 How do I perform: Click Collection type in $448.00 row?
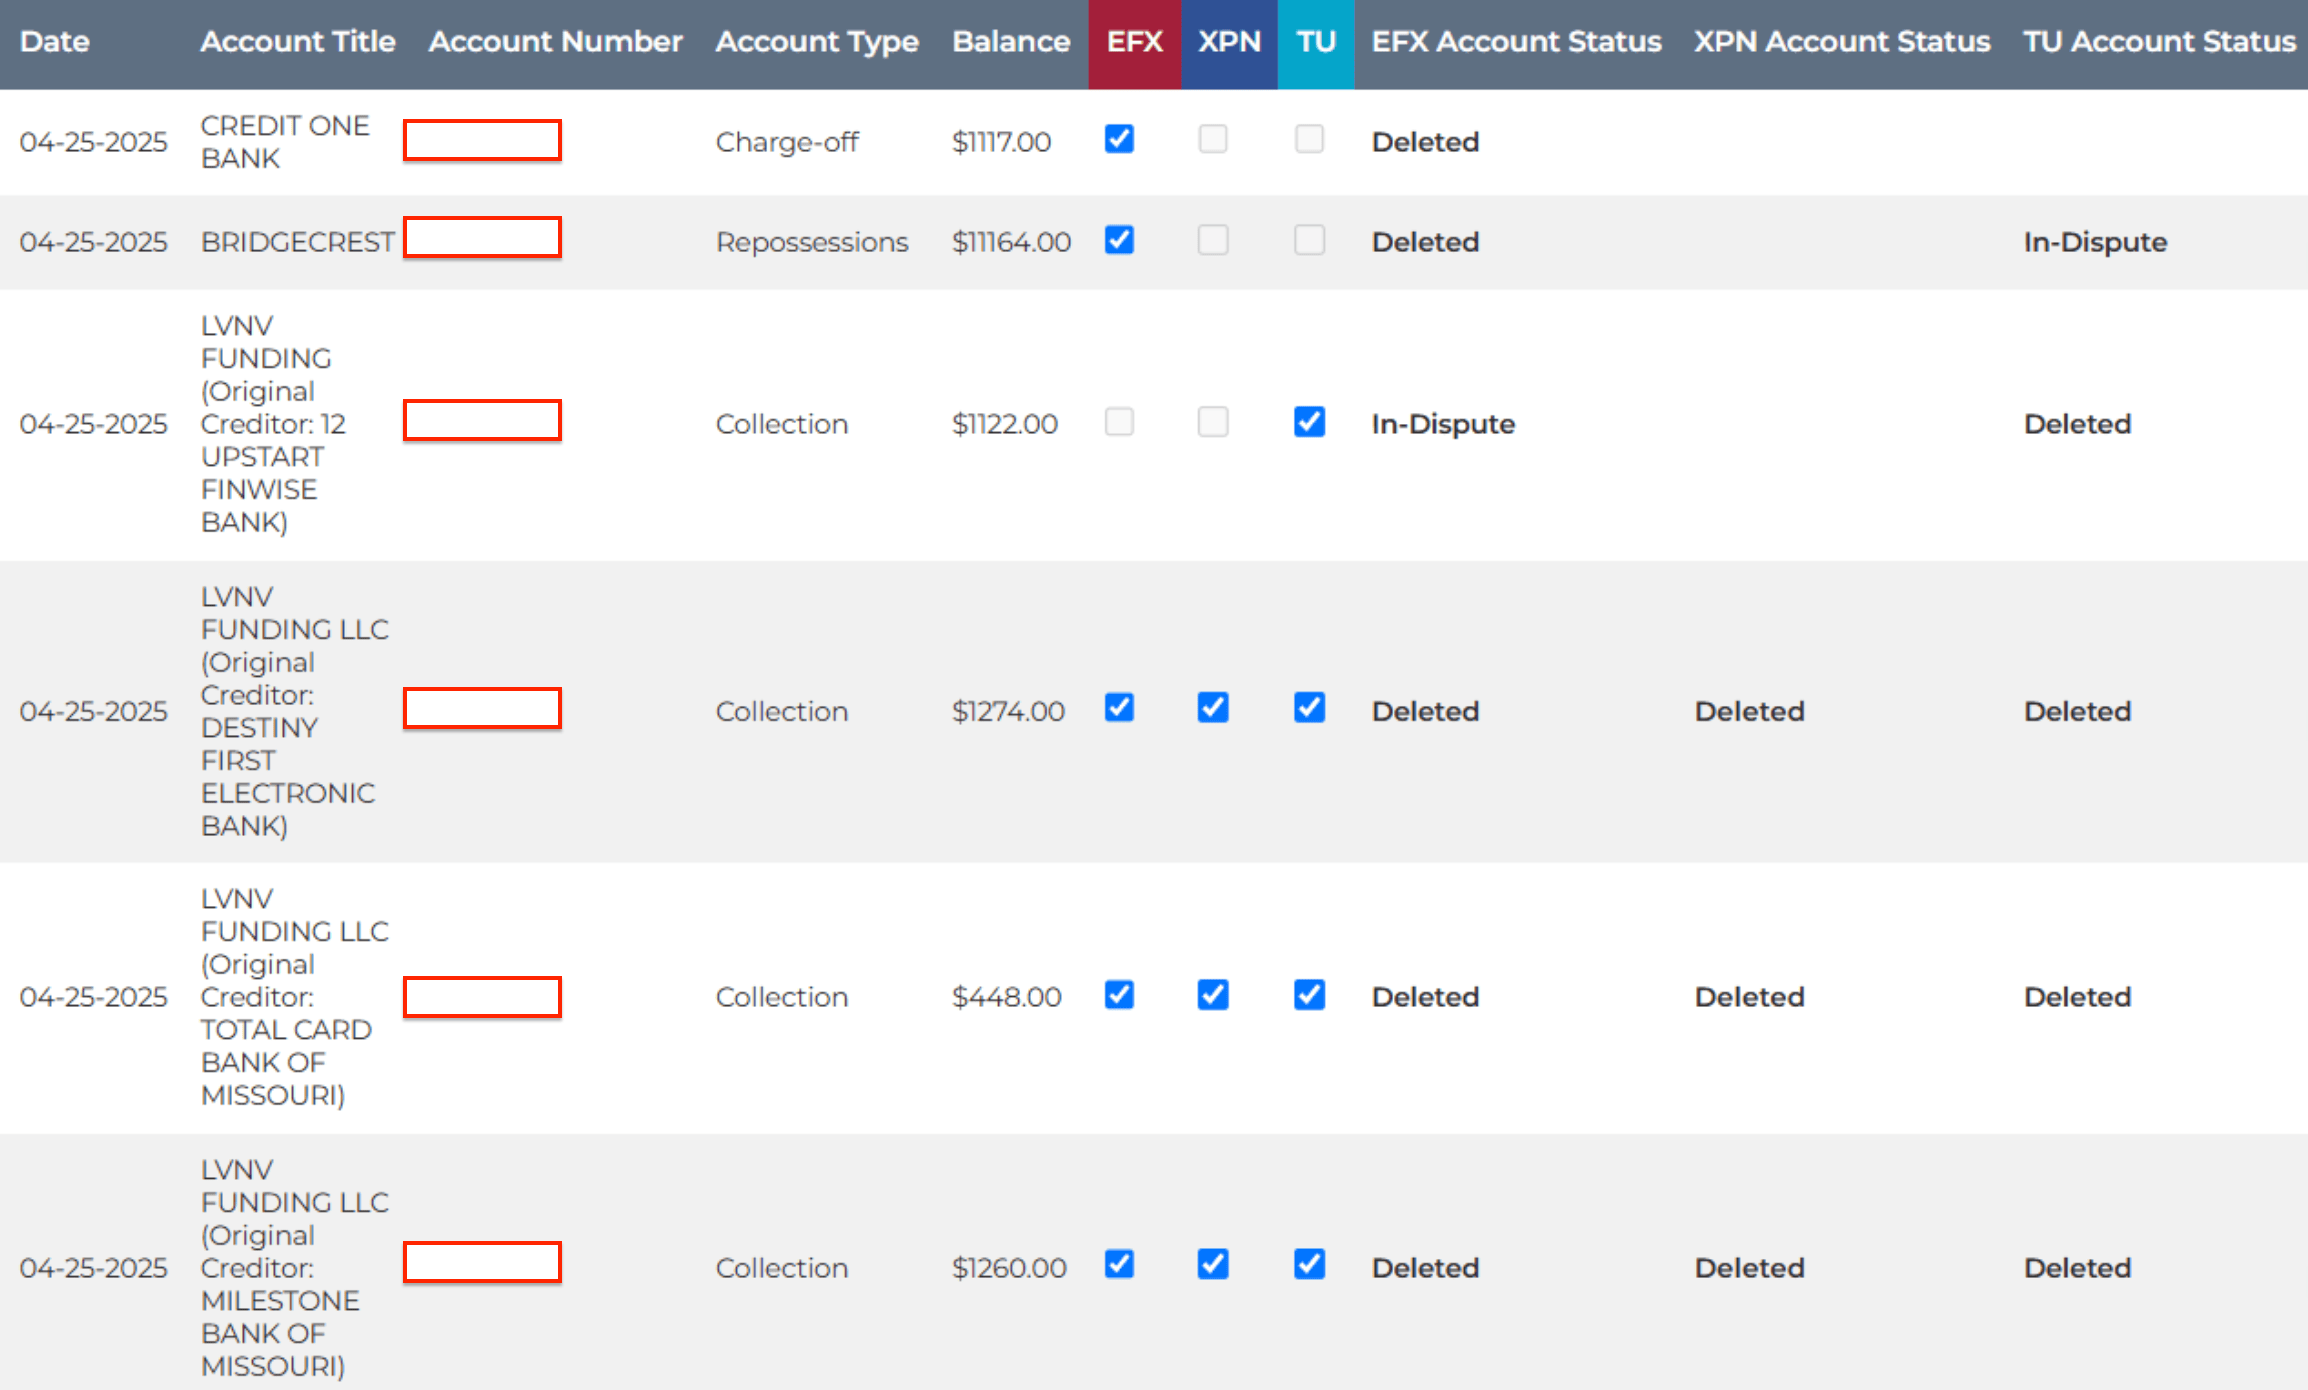coord(782,997)
